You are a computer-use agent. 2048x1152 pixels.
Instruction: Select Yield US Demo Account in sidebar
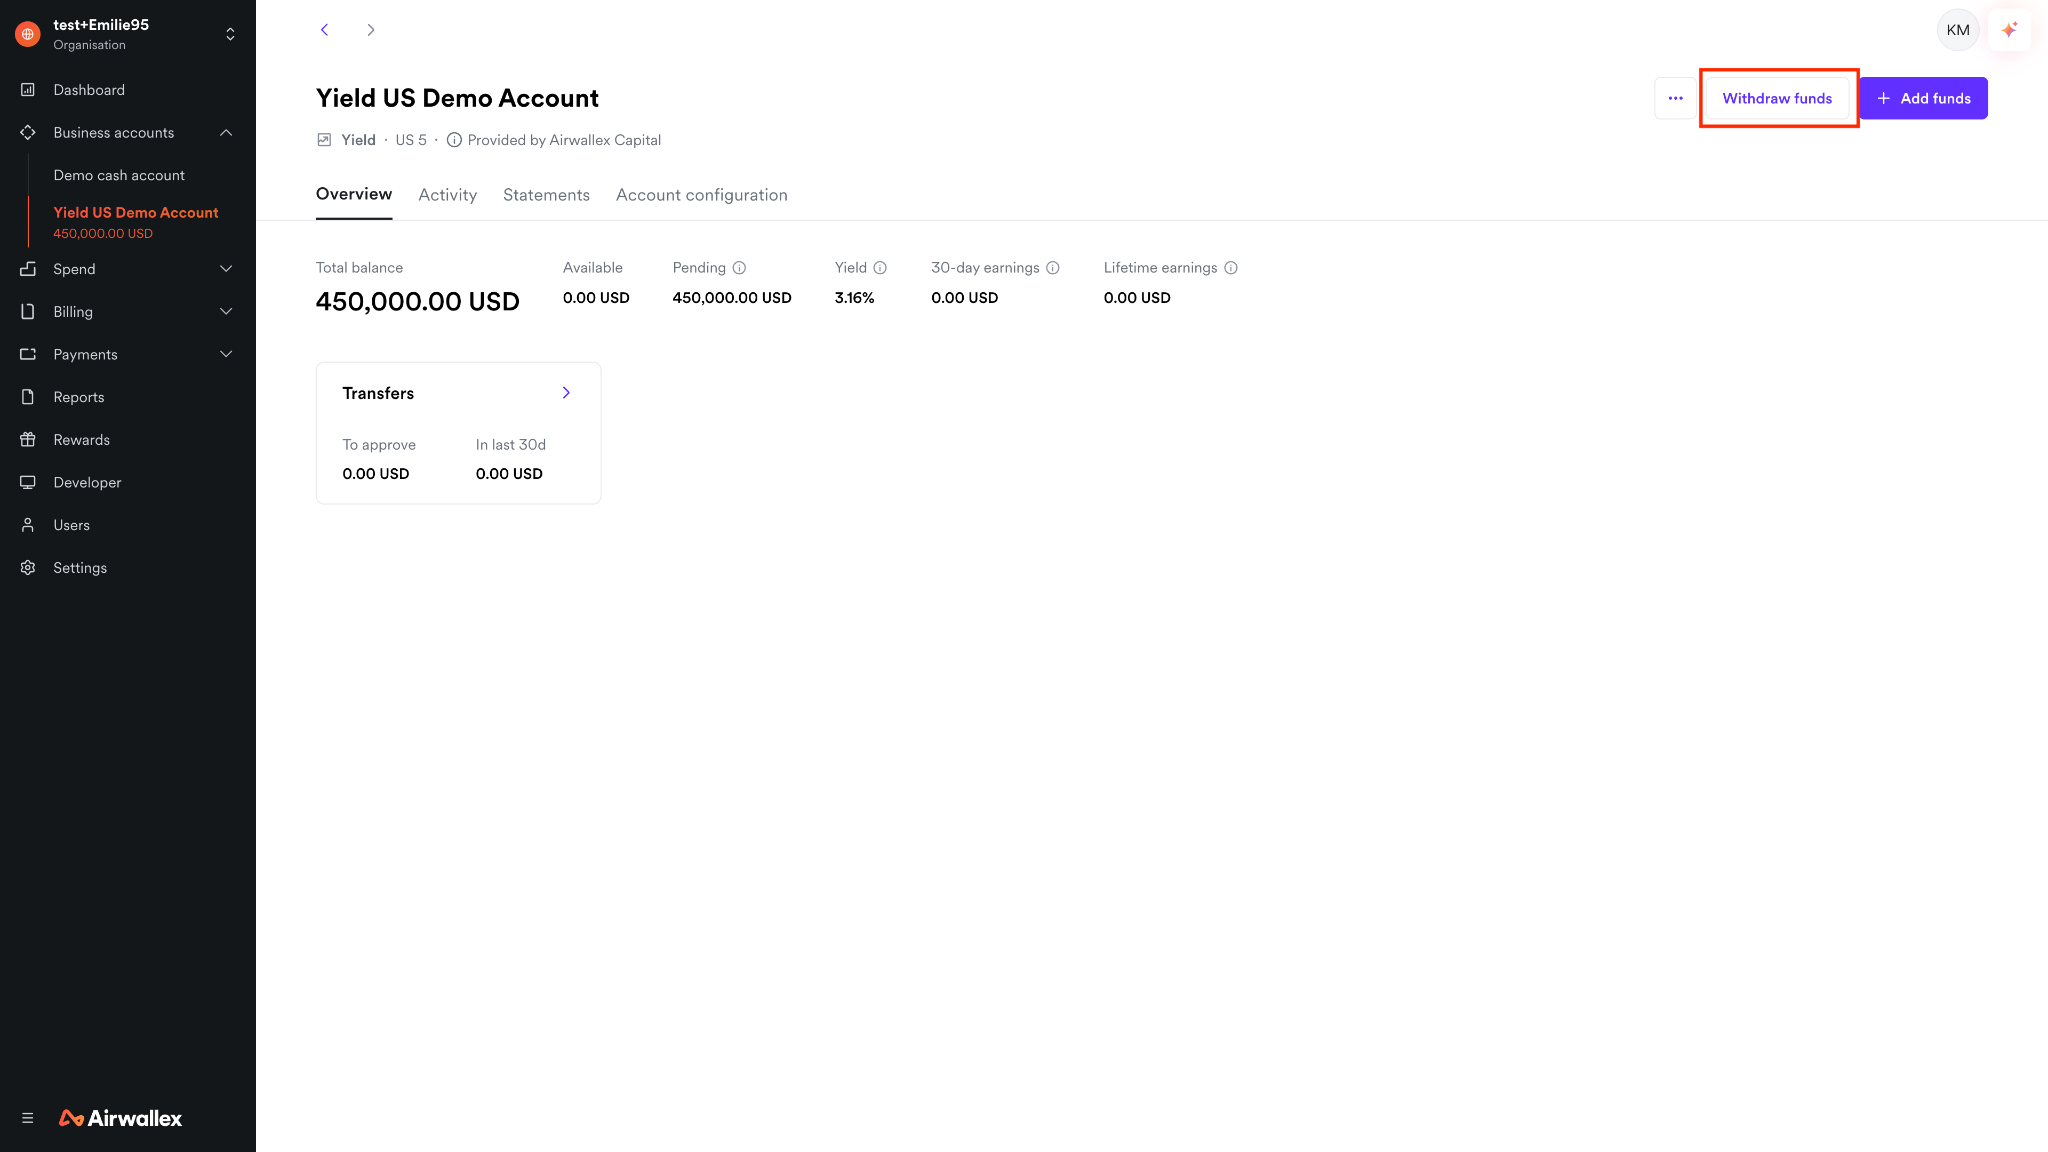coord(136,221)
